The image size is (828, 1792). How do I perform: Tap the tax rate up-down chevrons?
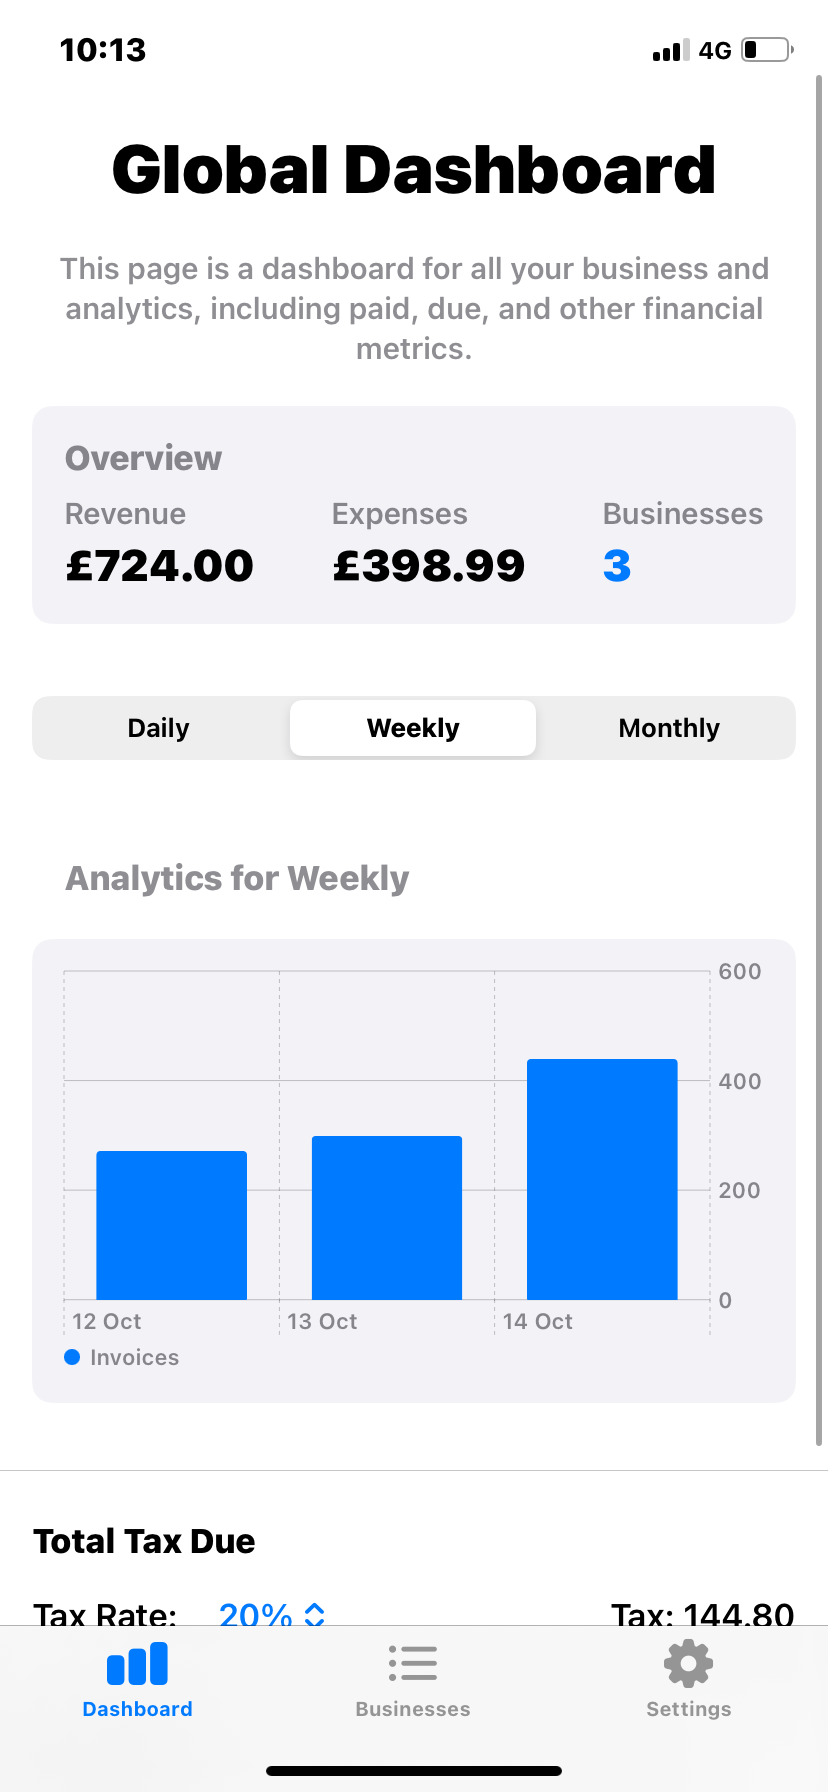[315, 1613]
